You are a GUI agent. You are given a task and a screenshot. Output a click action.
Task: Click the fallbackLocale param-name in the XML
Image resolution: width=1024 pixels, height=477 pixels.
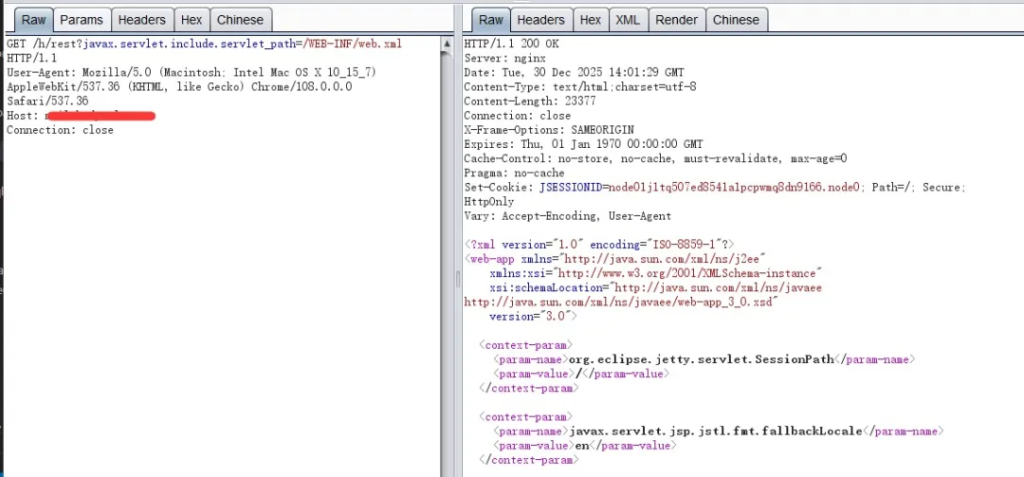tap(715, 430)
